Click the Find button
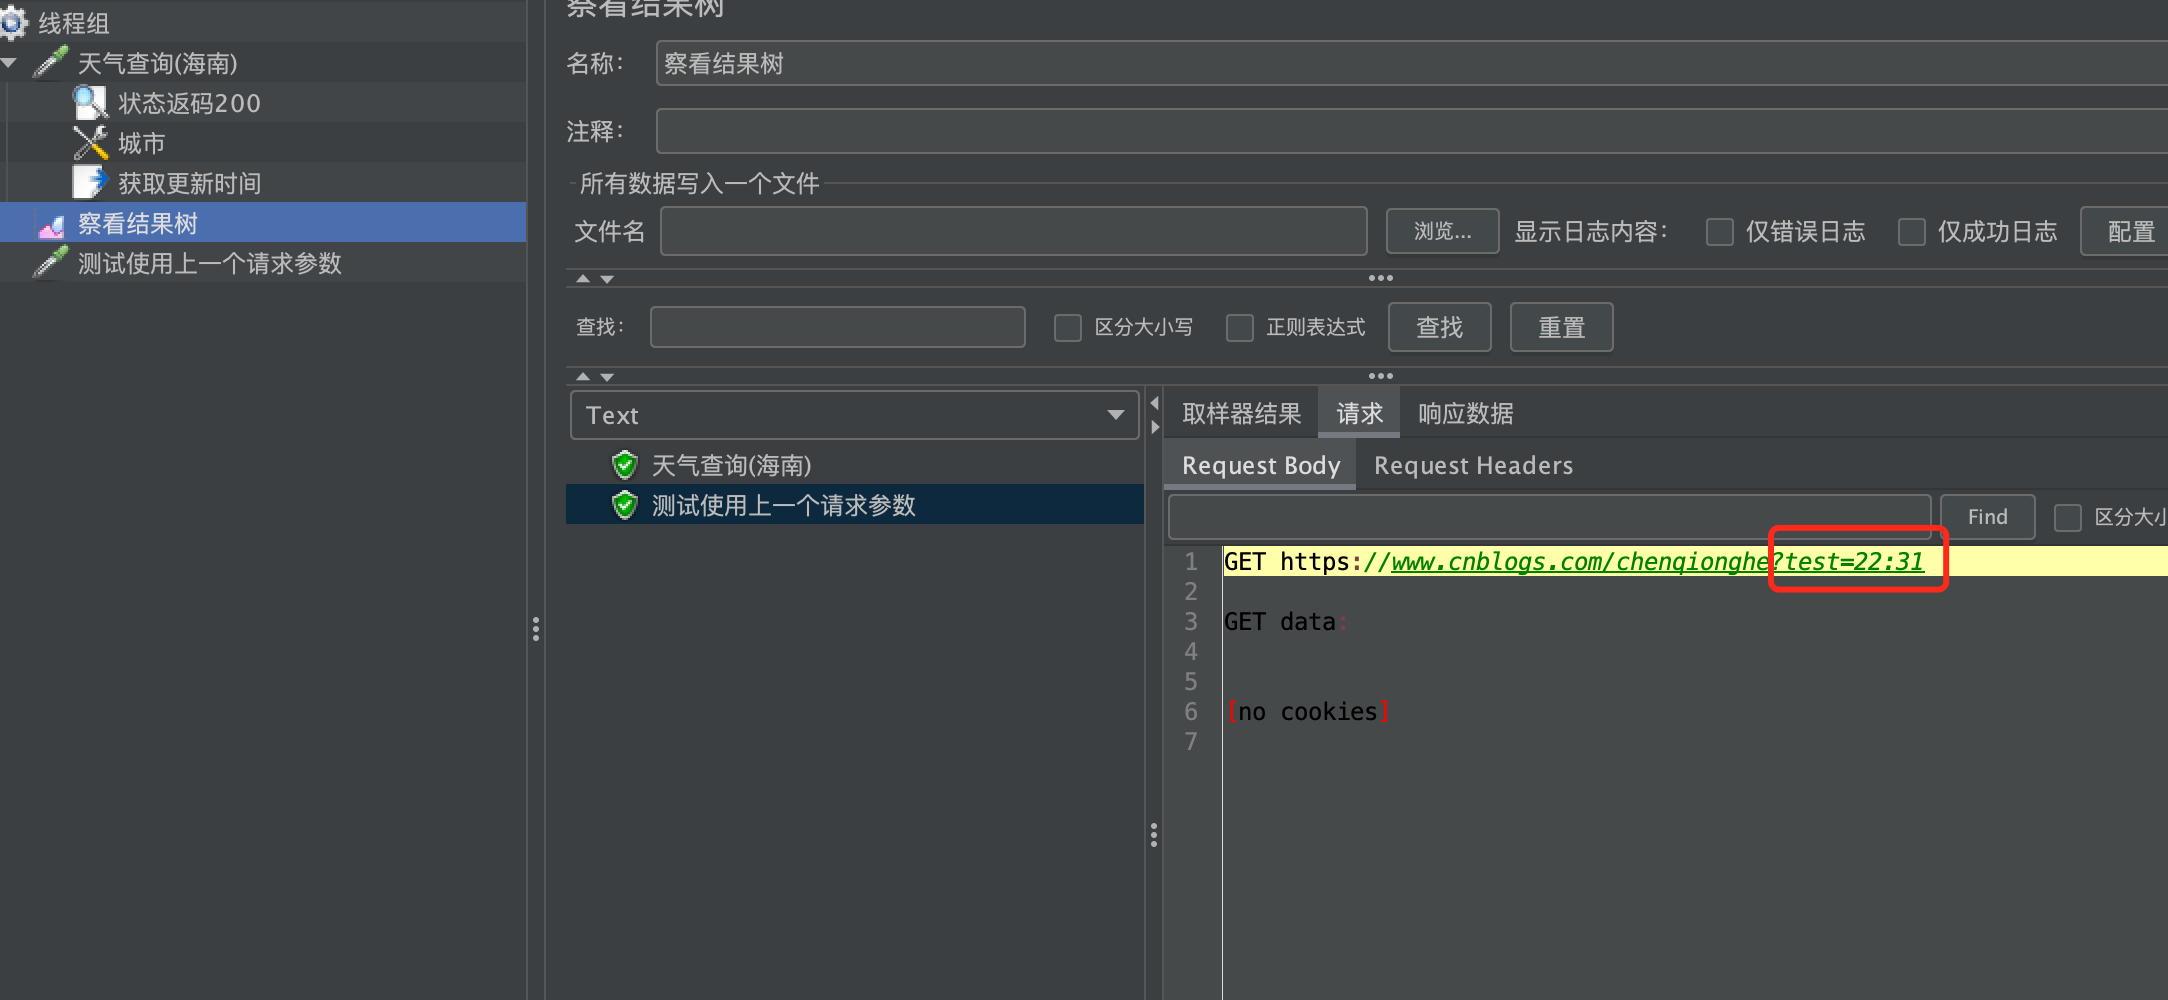Image resolution: width=2168 pixels, height=1000 pixels. 1987,517
